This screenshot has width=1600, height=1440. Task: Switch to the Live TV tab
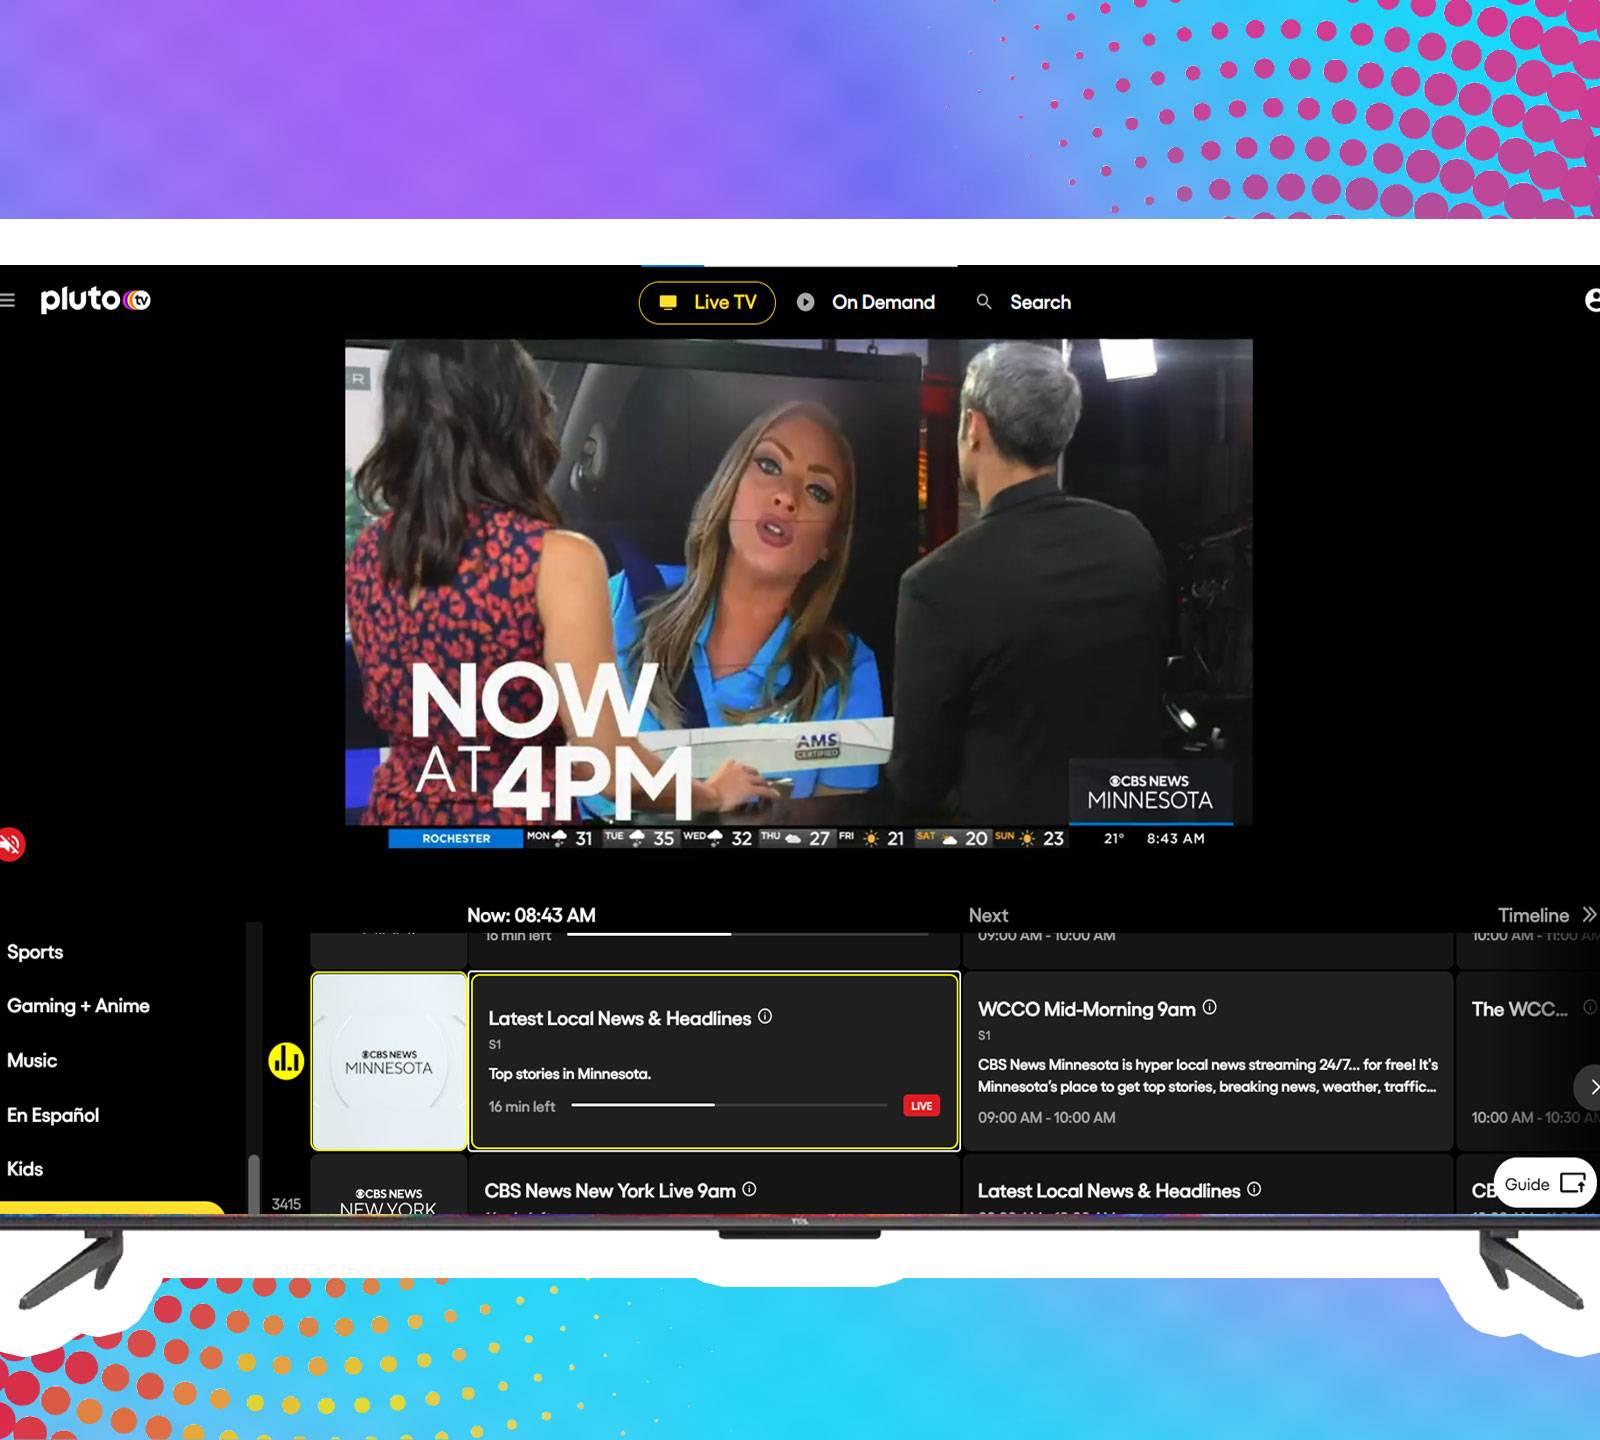click(707, 303)
